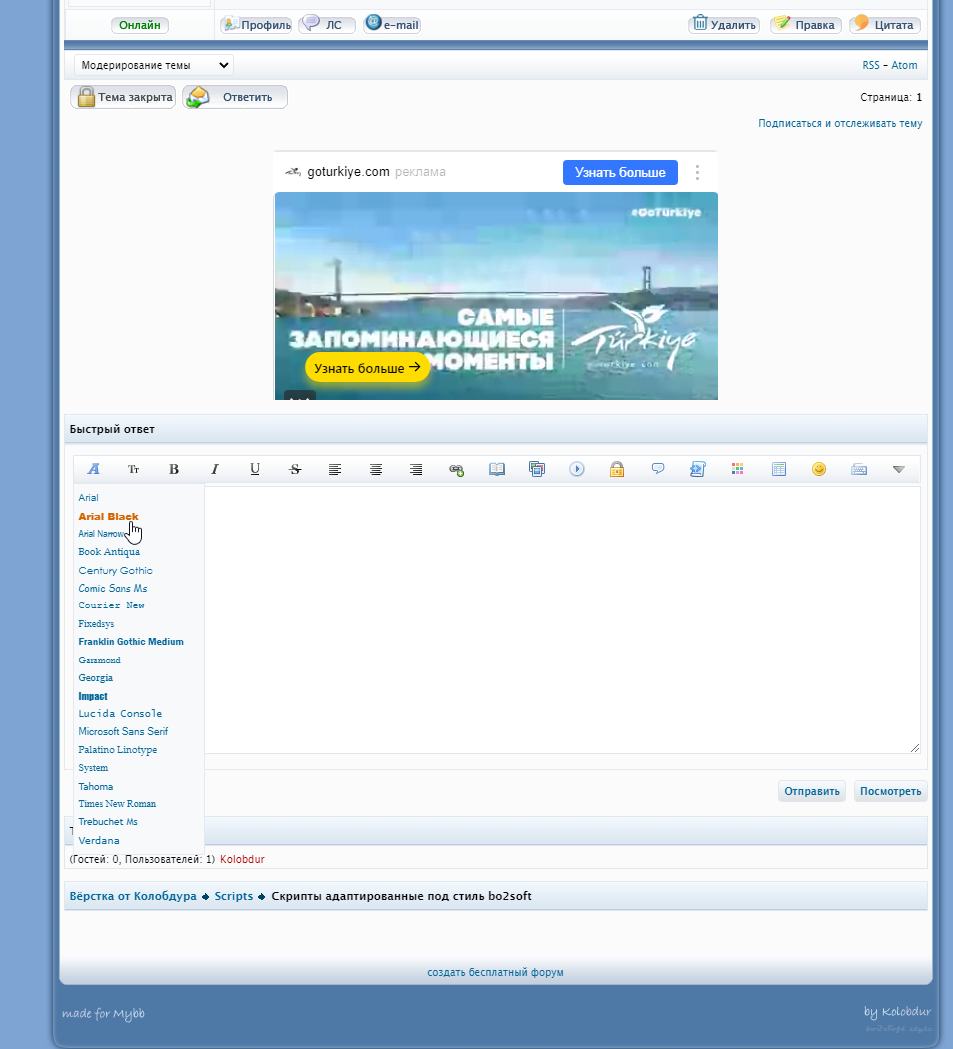Insert a hyperlink

coord(456,470)
